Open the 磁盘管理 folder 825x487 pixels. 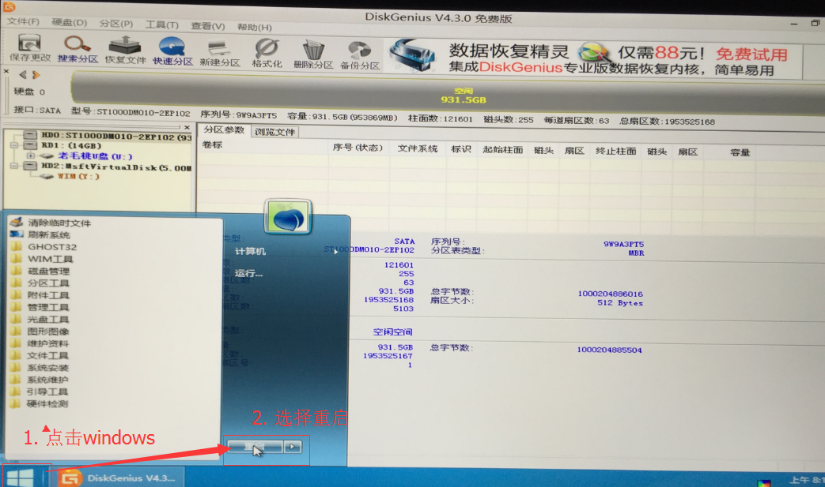click(x=41, y=271)
